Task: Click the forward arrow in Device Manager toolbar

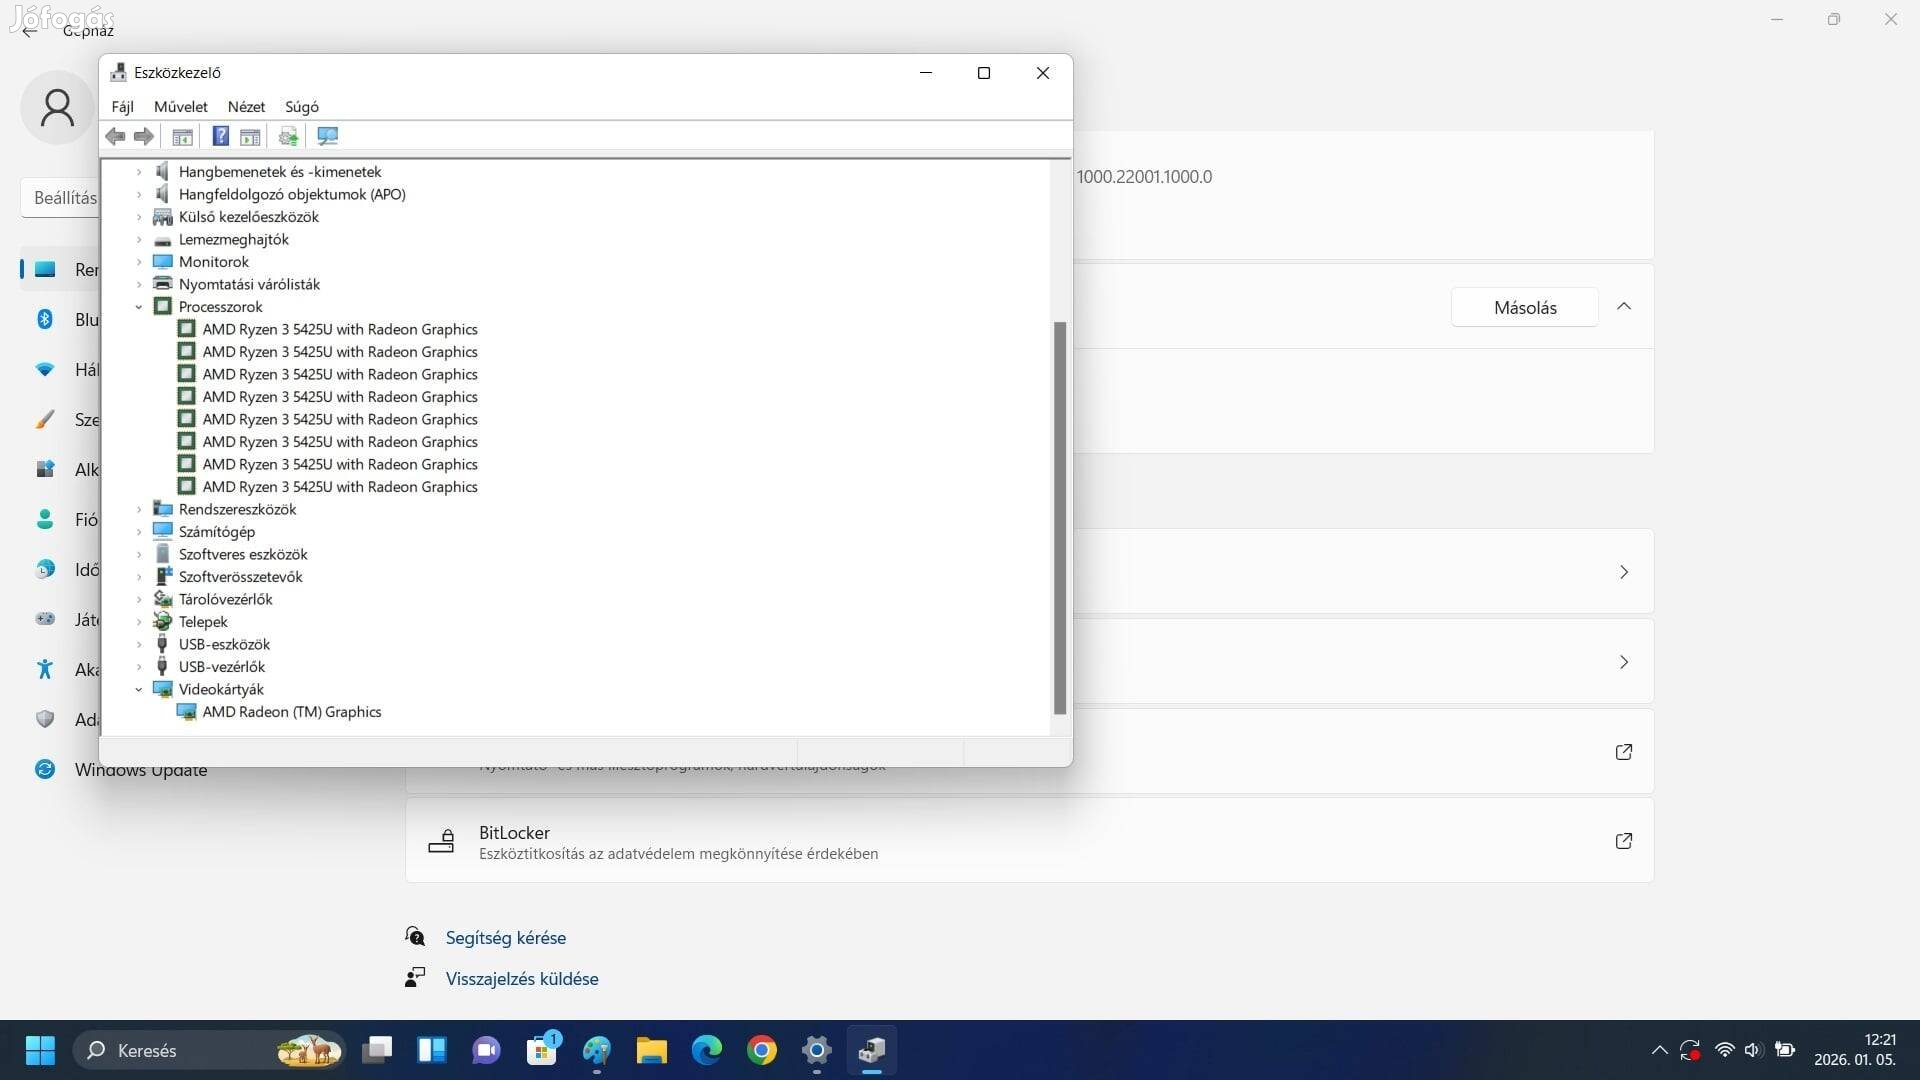Action: [x=144, y=136]
